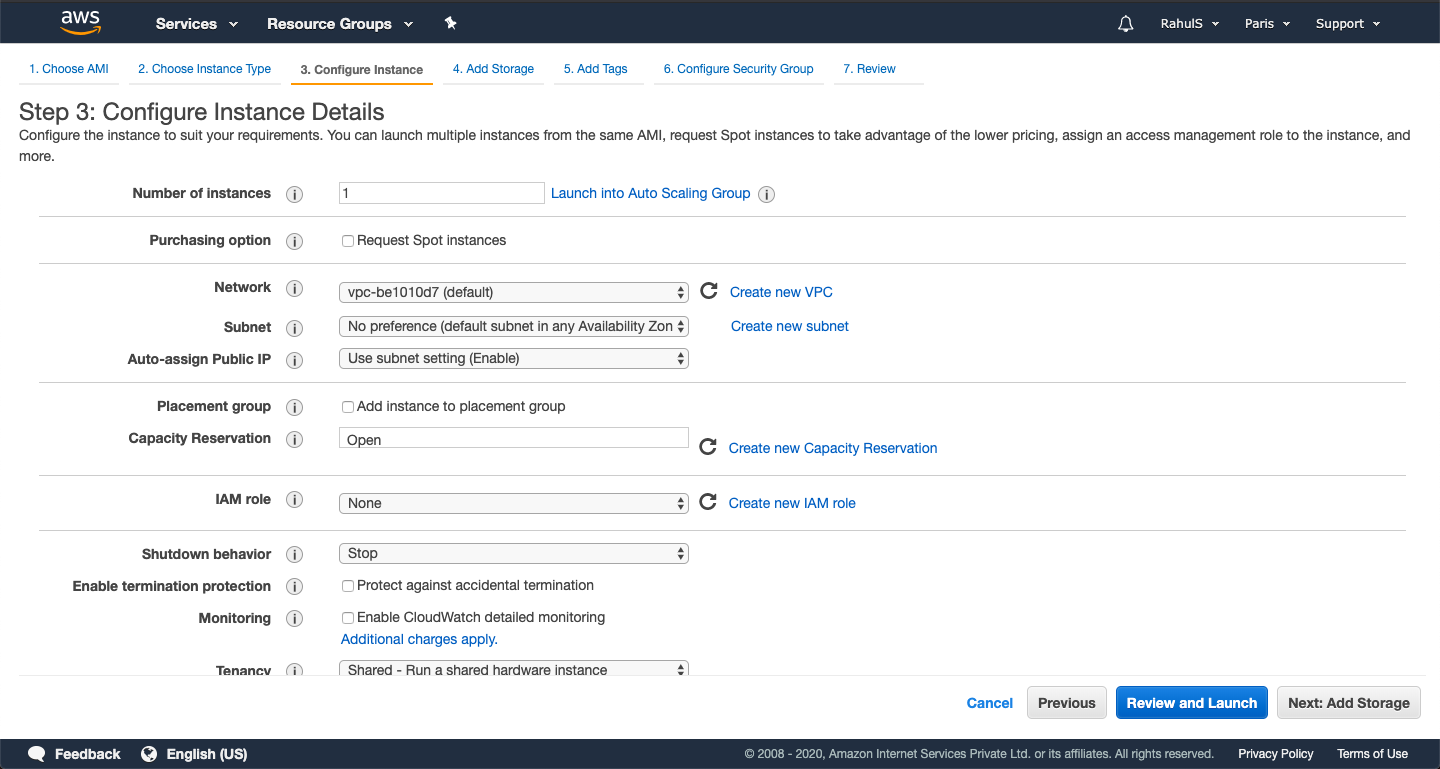Click refresh icon next to Network dropdown

click(709, 291)
